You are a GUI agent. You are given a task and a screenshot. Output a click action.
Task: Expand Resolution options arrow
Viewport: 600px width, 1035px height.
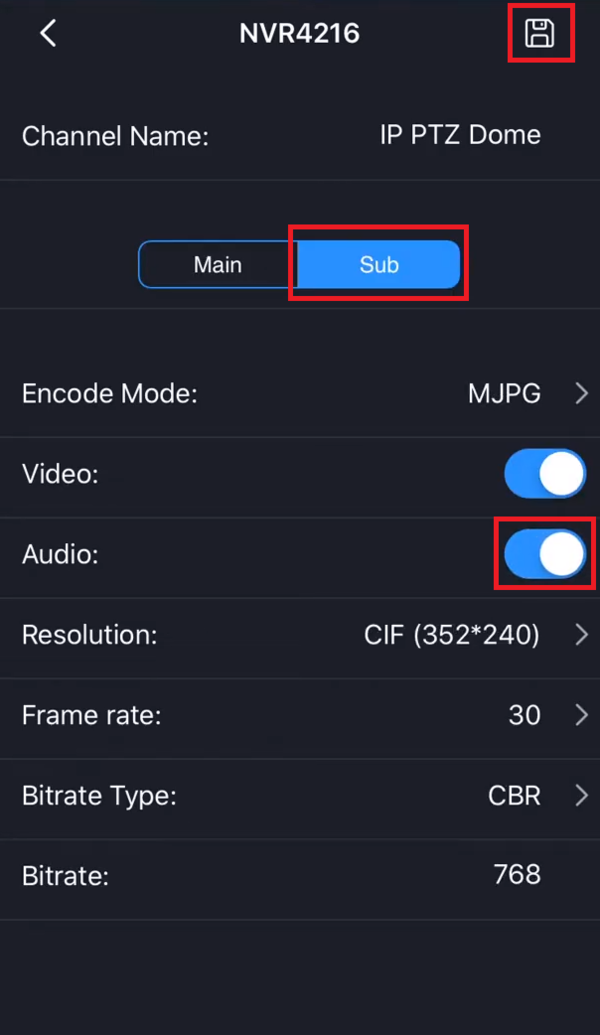tap(582, 635)
